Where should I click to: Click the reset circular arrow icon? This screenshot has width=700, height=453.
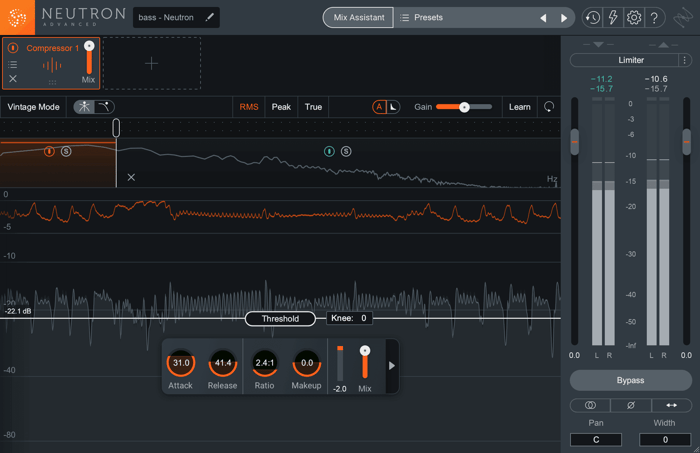point(549,107)
